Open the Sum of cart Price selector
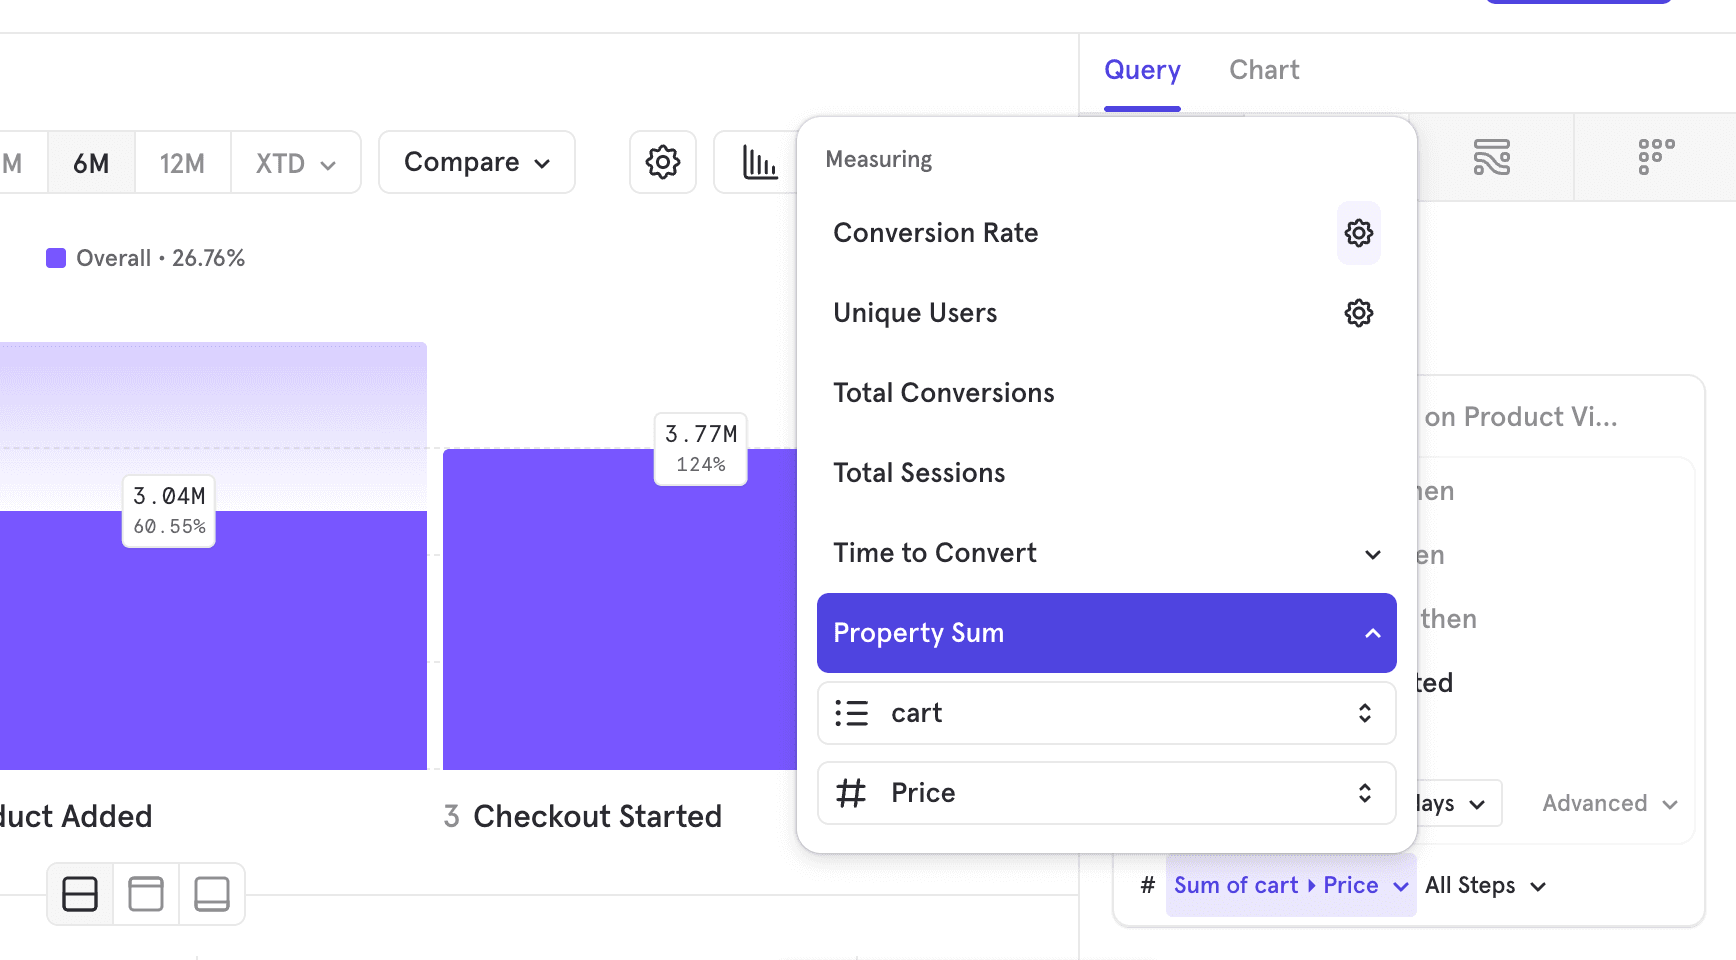Viewport: 1736px width, 960px height. click(x=1289, y=885)
